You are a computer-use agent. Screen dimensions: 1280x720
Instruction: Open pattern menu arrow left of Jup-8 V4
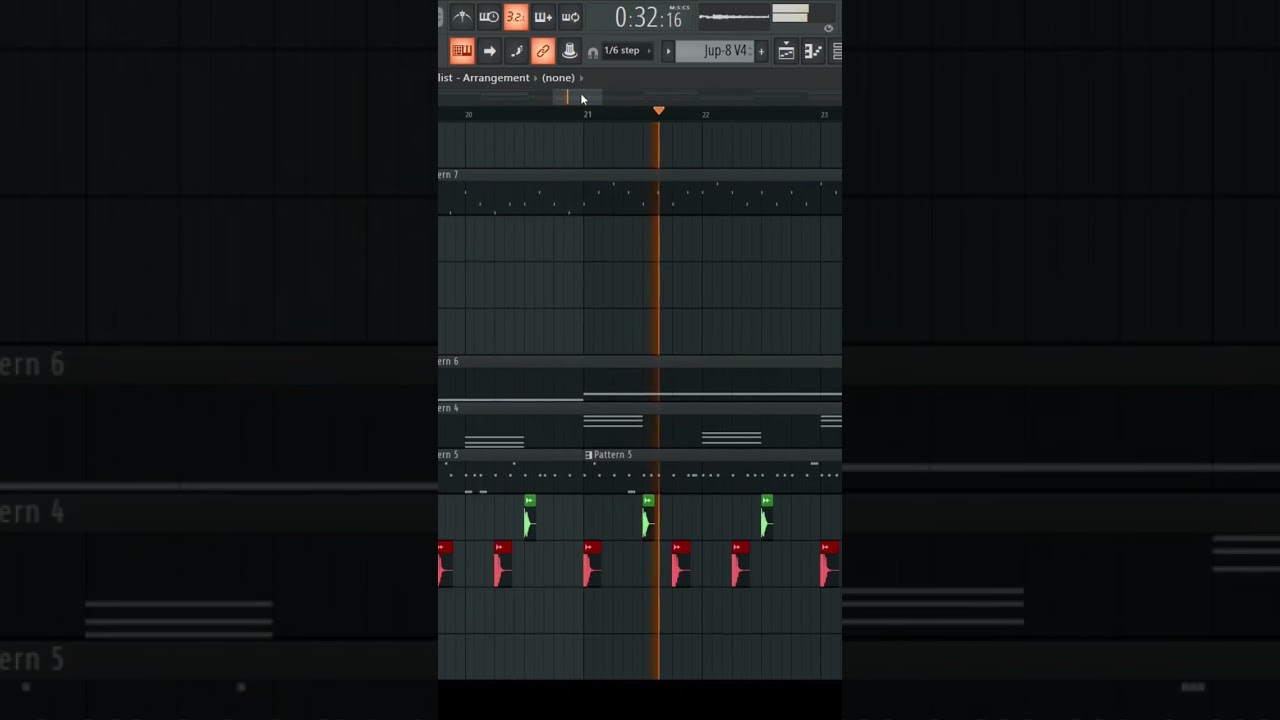click(x=668, y=51)
